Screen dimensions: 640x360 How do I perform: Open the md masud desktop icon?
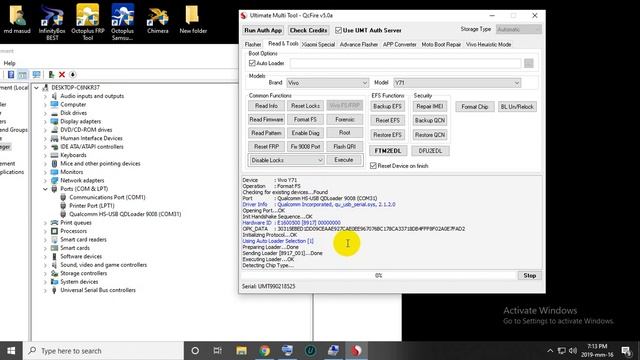click(x=17, y=19)
